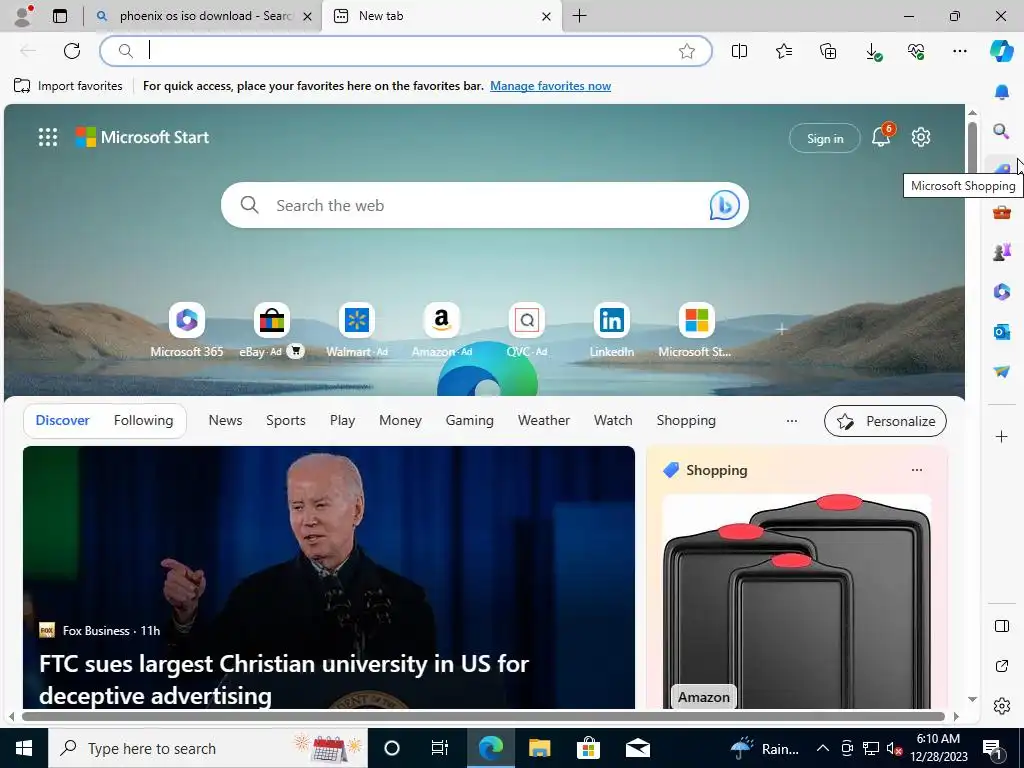Show more feed categories ellipsis
The width and height of the screenshot is (1024, 768).
click(x=792, y=421)
